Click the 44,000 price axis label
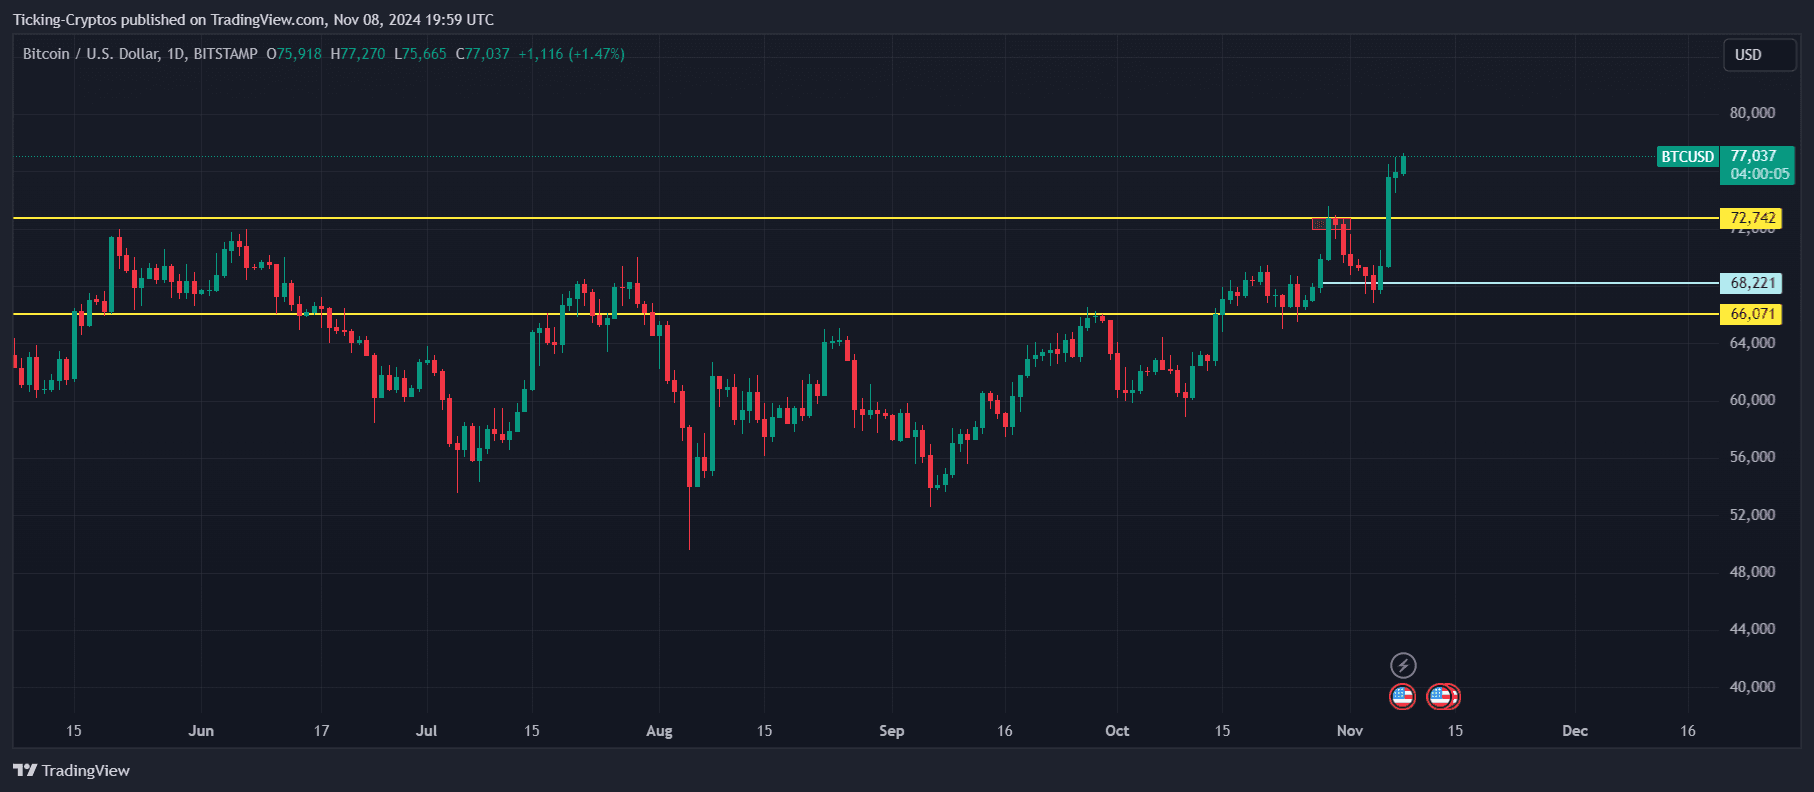 [x=1752, y=629]
